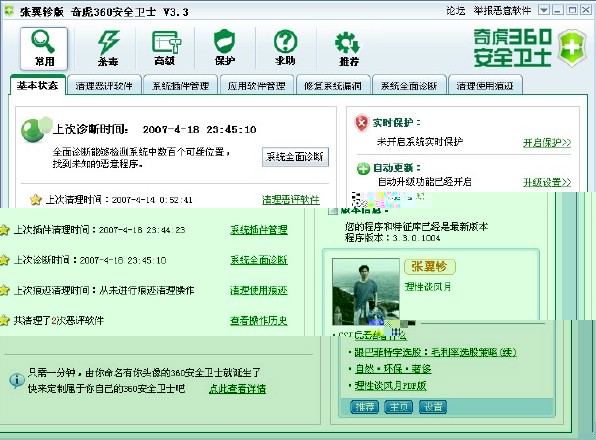Switch to the 修复系统漏洞 tab
The width and height of the screenshot is (596, 440).
click(x=332, y=85)
